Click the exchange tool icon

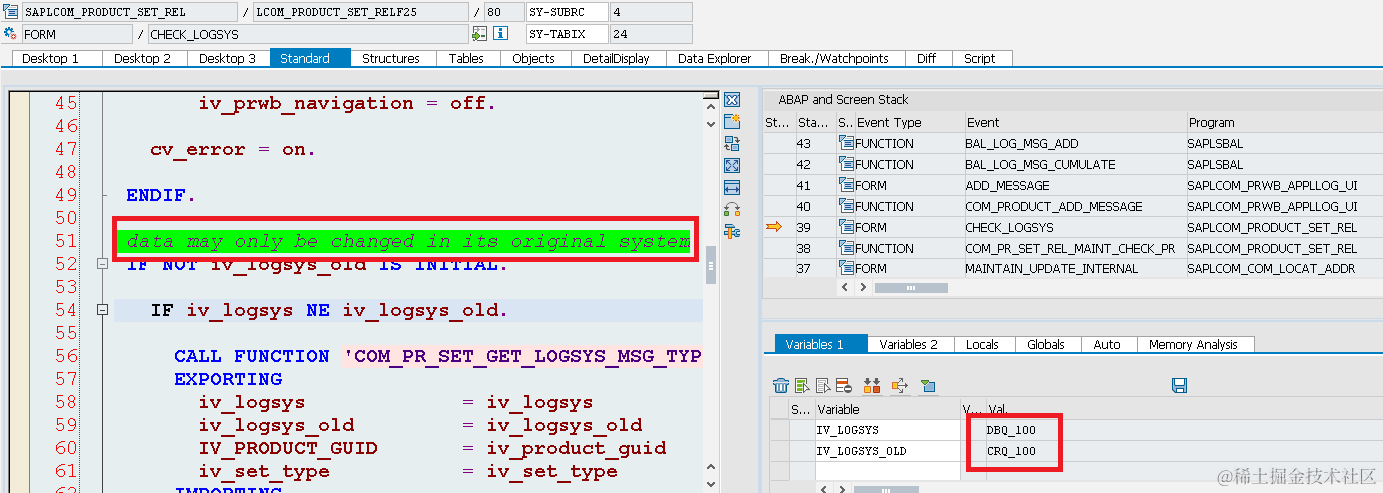click(731, 144)
